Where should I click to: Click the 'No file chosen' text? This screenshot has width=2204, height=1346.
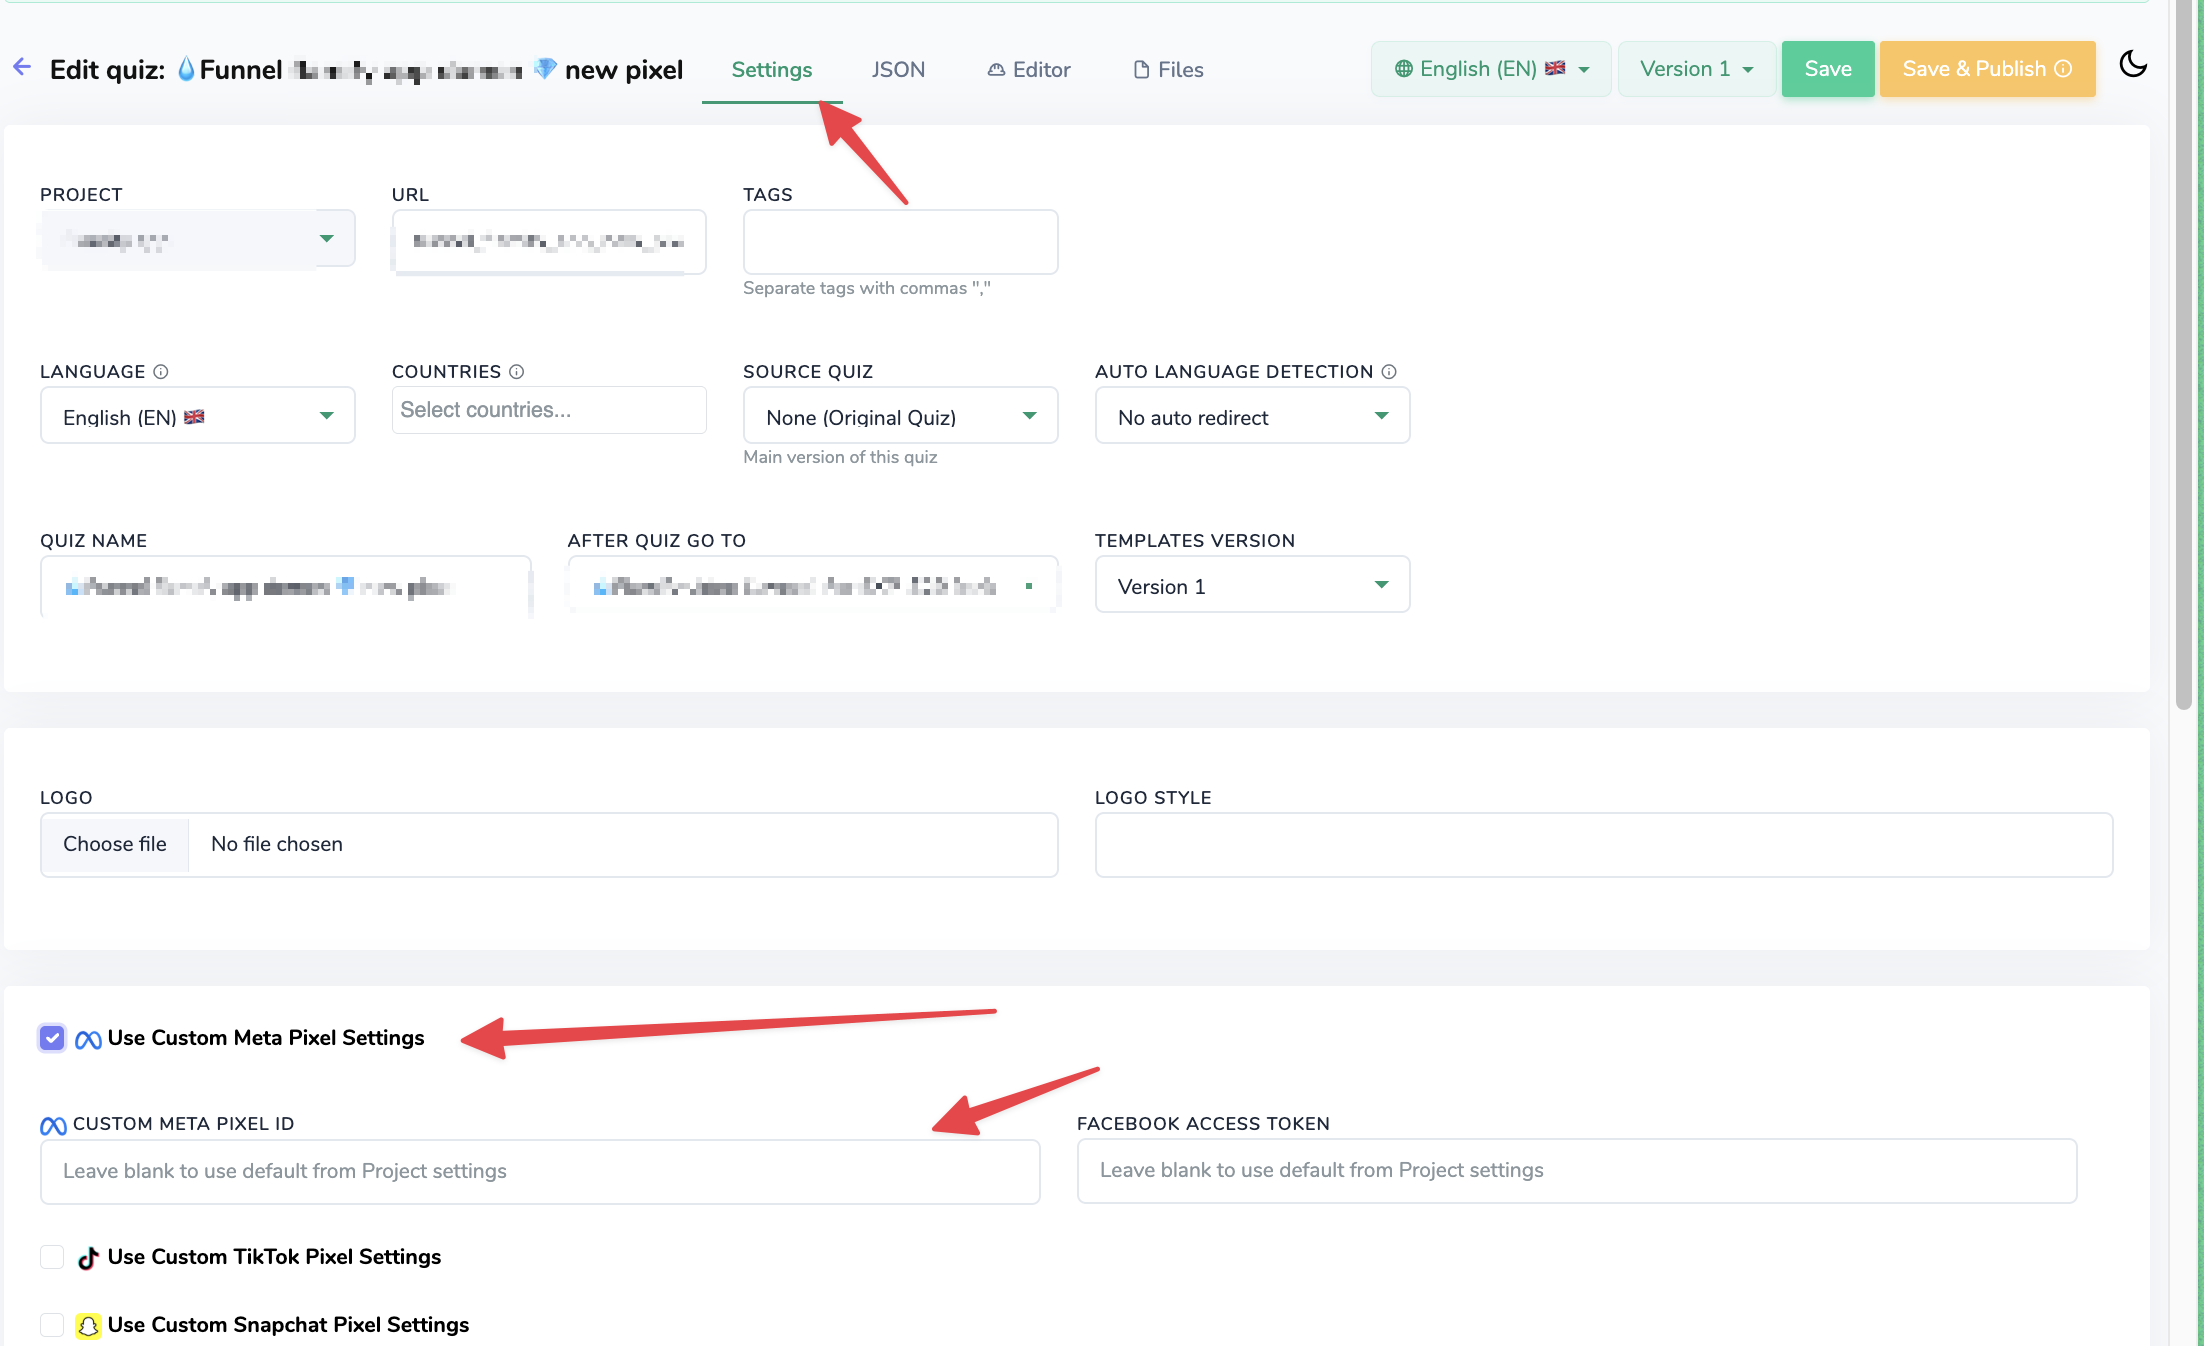pos(277,844)
